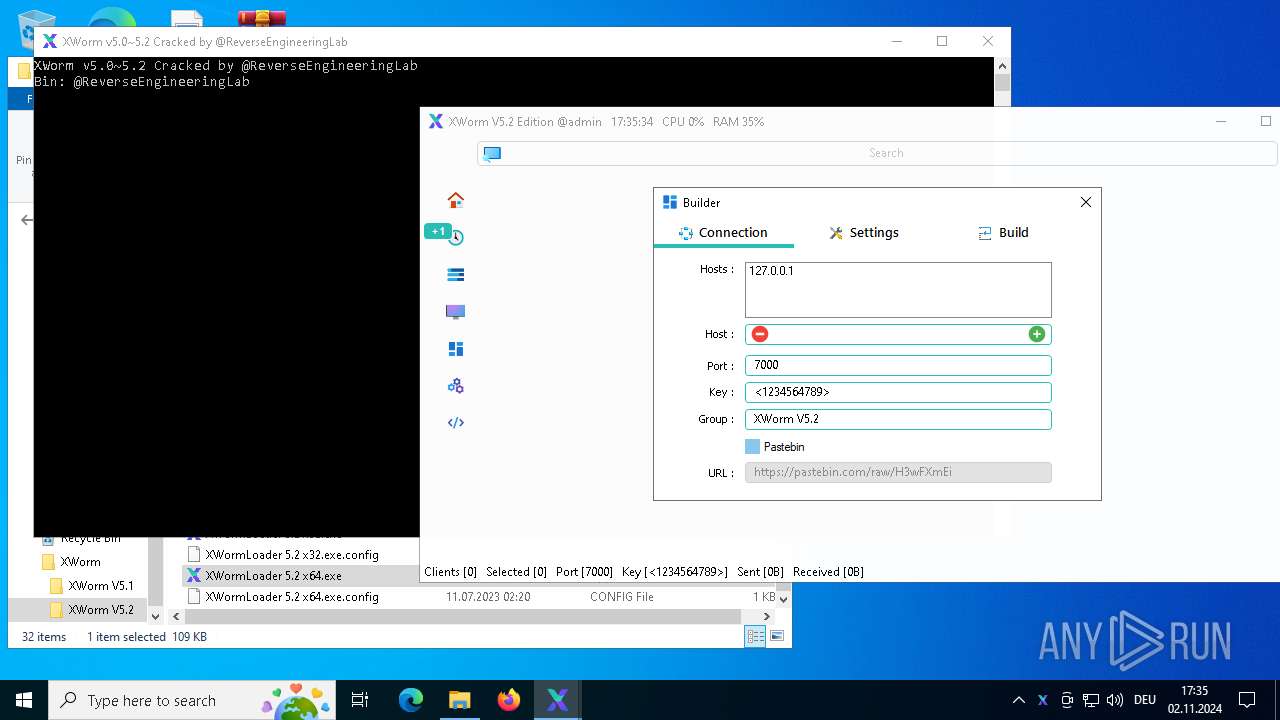Switch to the Connection tab
Viewport: 1280px width, 720px height.
coord(723,232)
